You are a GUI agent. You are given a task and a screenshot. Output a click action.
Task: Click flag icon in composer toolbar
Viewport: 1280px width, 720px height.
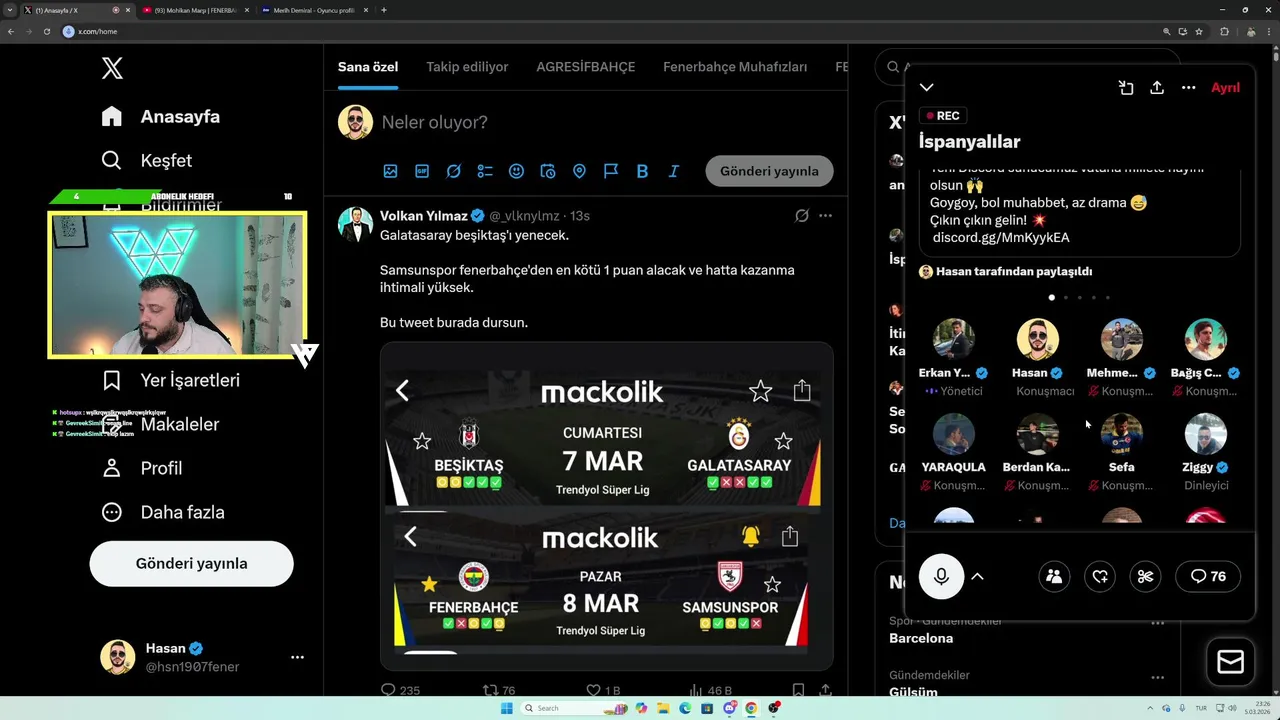pos(611,171)
